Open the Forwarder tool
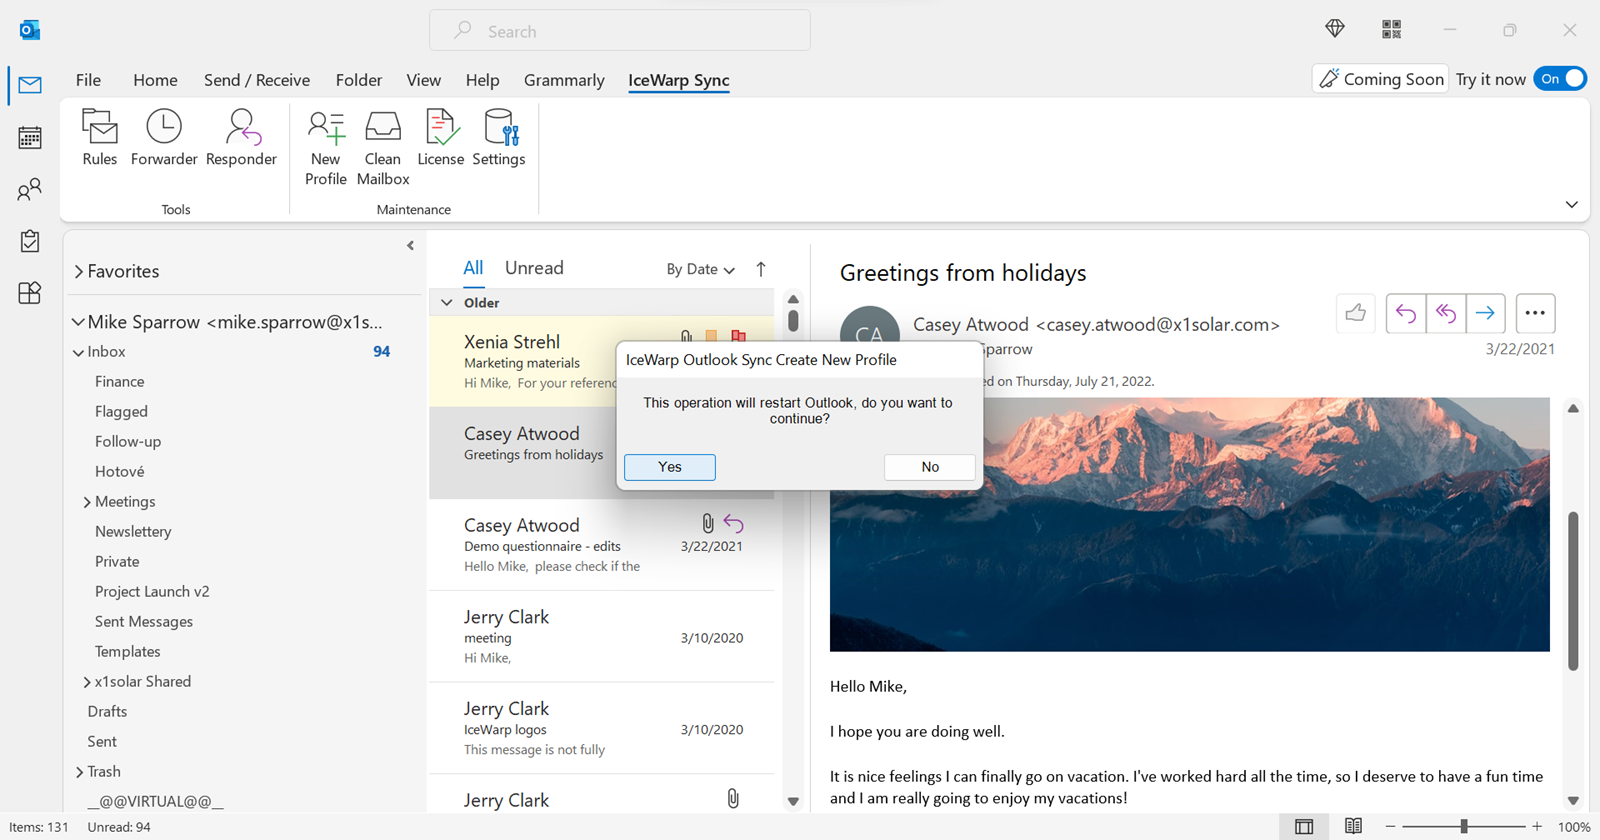 tap(164, 138)
